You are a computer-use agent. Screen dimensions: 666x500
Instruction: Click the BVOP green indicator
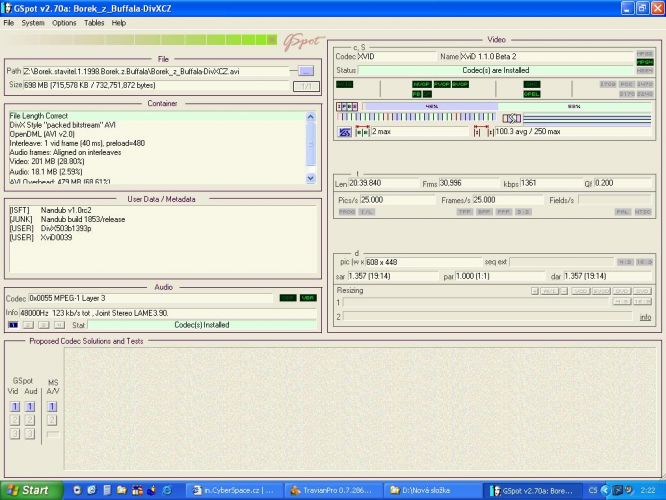[x=460, y=85]
